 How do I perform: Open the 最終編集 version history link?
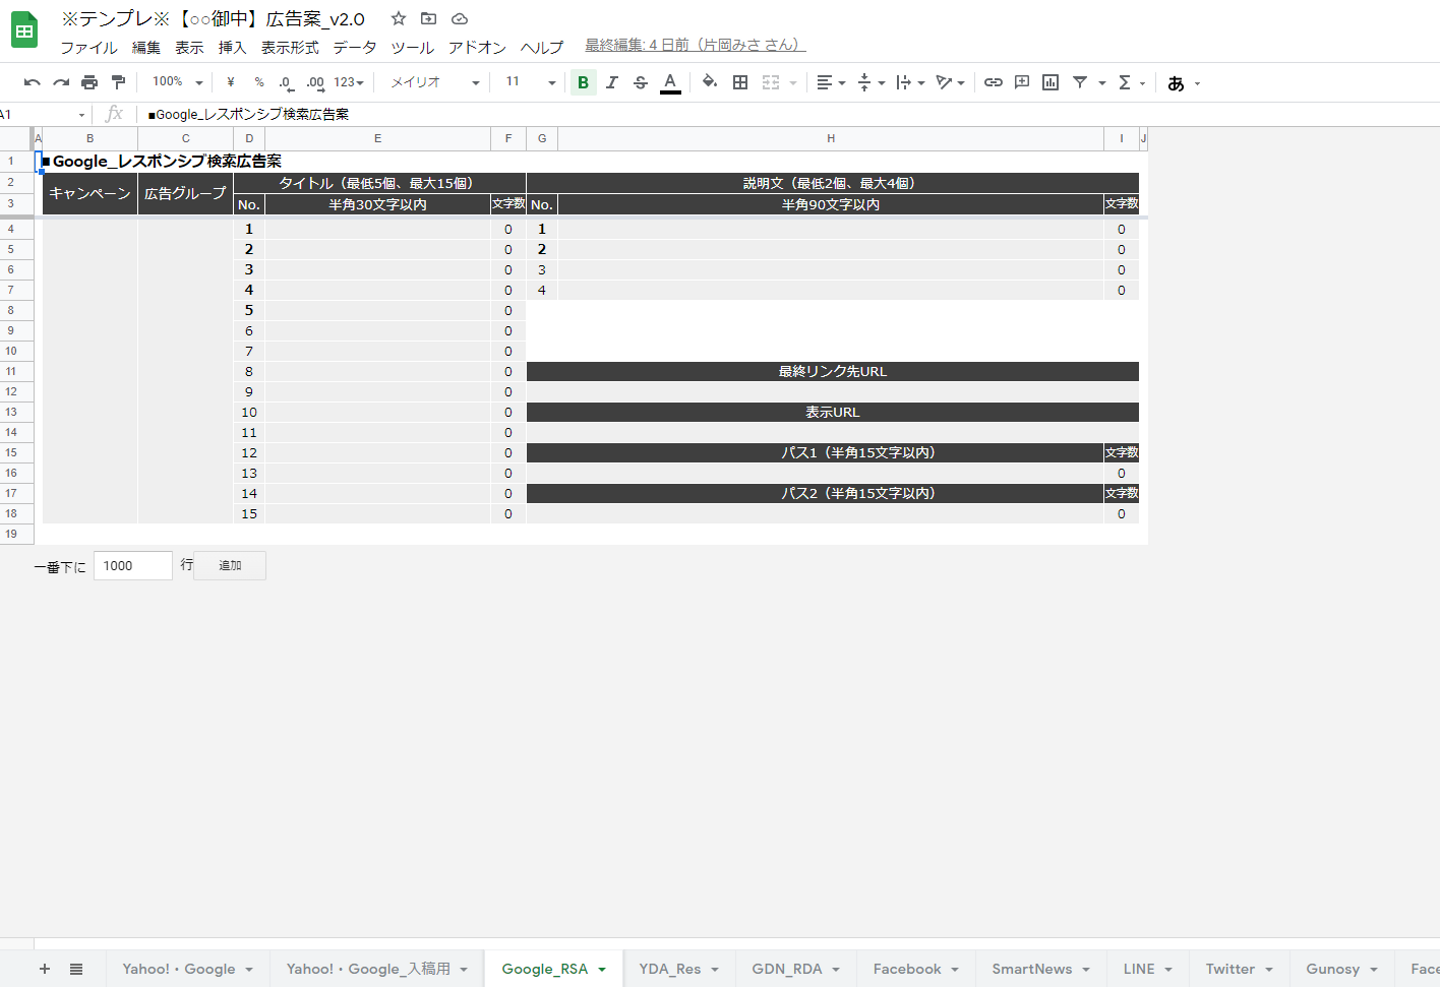(695, 45)
